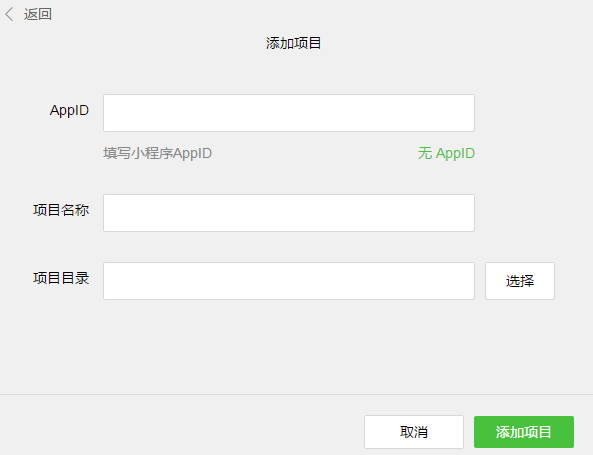Click the 填写小程序AppID hint text

[x=157, y=153]
